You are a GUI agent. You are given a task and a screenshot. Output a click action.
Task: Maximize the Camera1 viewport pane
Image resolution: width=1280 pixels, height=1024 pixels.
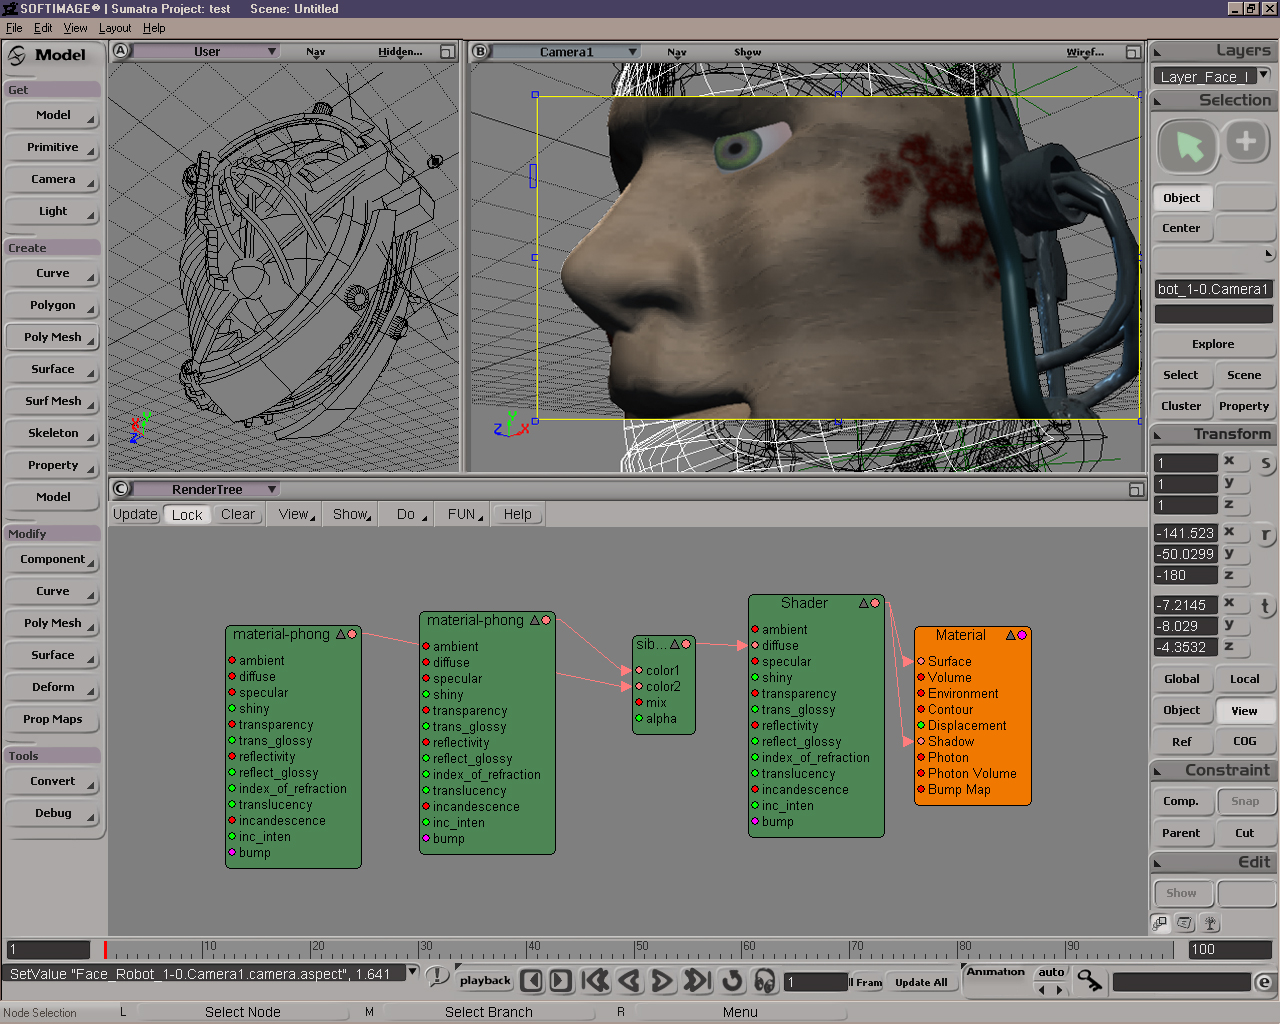[x=1133, y=52]
